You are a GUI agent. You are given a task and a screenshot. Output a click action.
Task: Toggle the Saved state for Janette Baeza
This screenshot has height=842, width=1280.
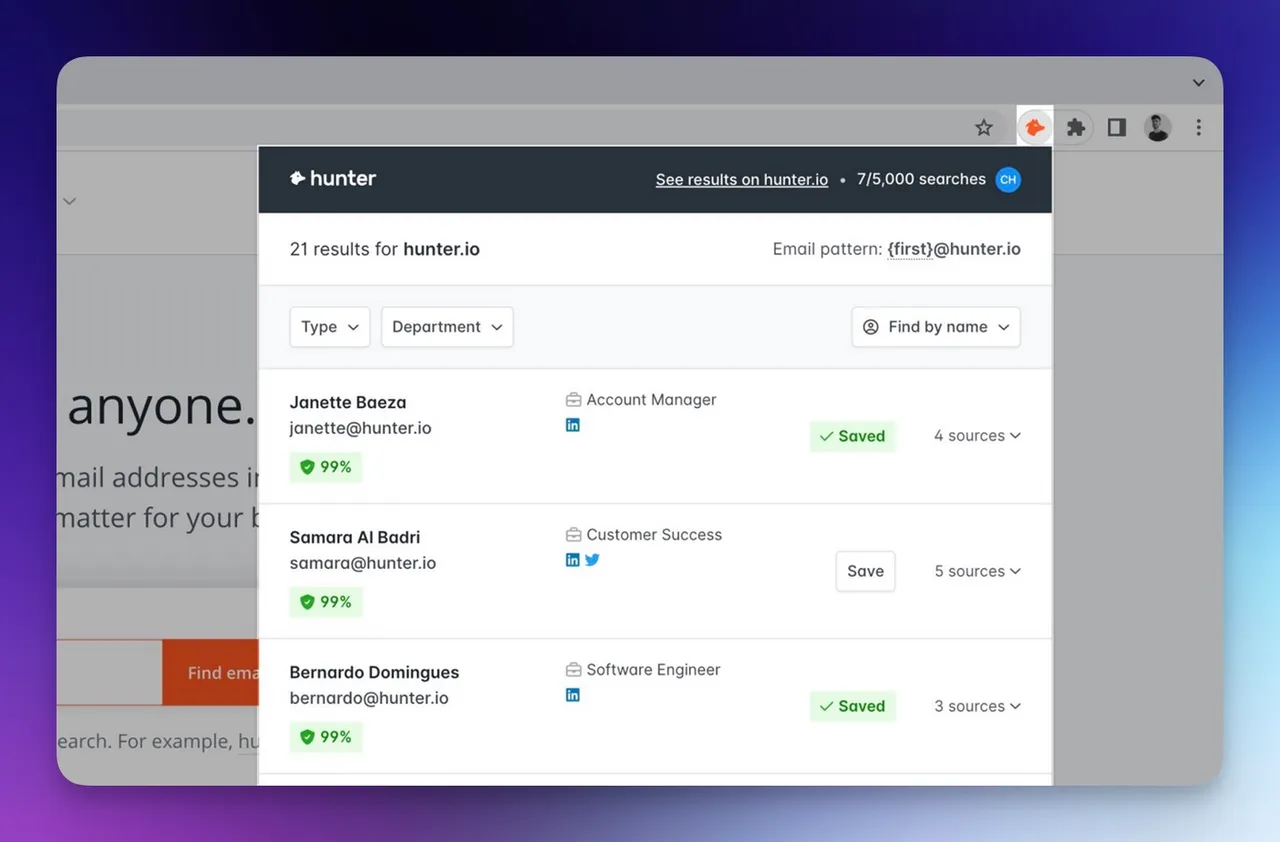(x=852, y=436)
